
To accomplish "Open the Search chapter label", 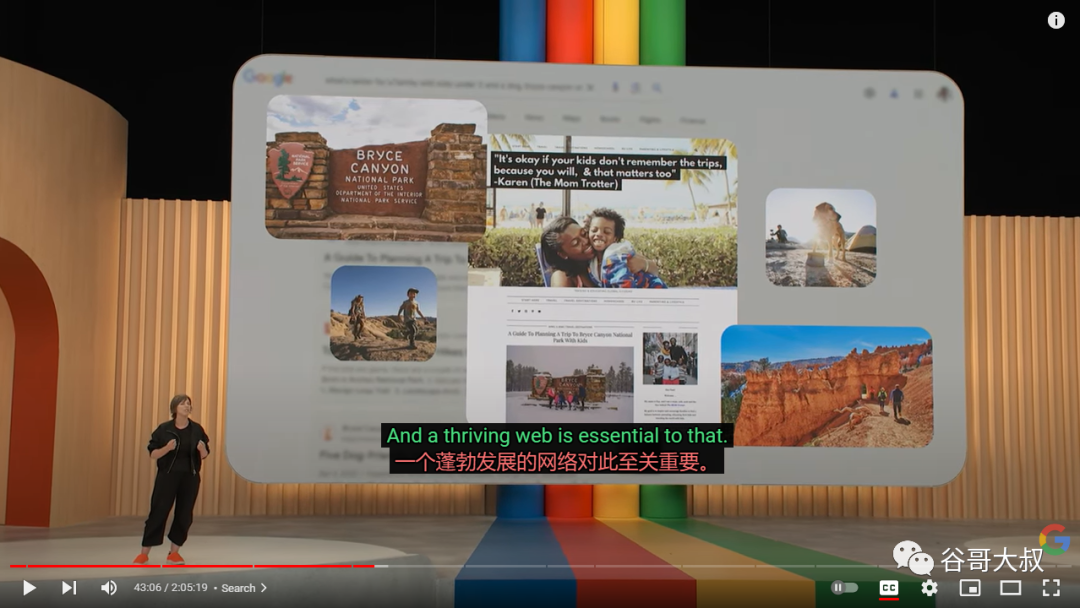I will click(x=238, y=588).
